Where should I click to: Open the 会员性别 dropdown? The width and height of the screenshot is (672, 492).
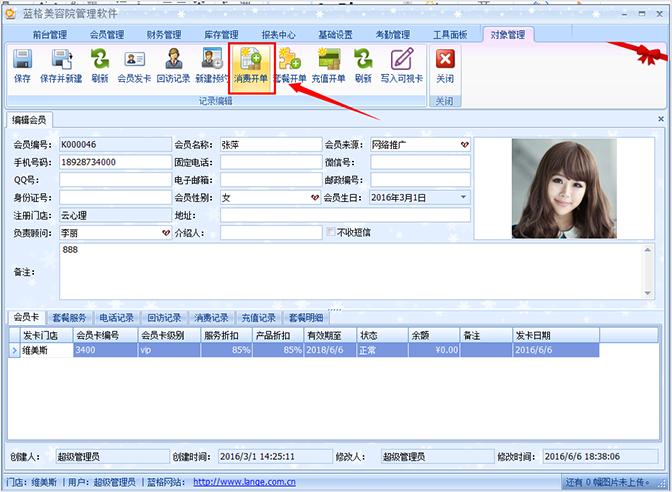pos(313,197)
